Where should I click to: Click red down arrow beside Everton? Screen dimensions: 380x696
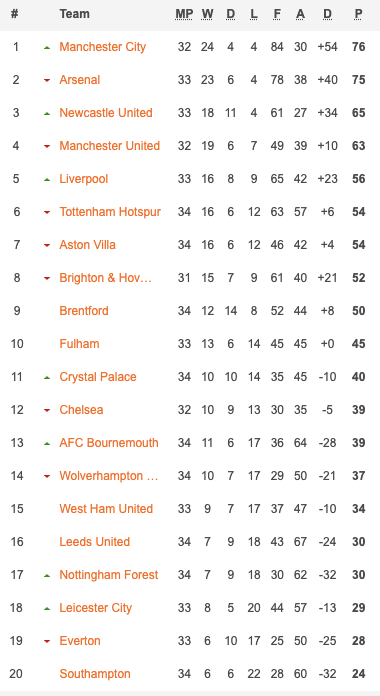coord(47,641)
